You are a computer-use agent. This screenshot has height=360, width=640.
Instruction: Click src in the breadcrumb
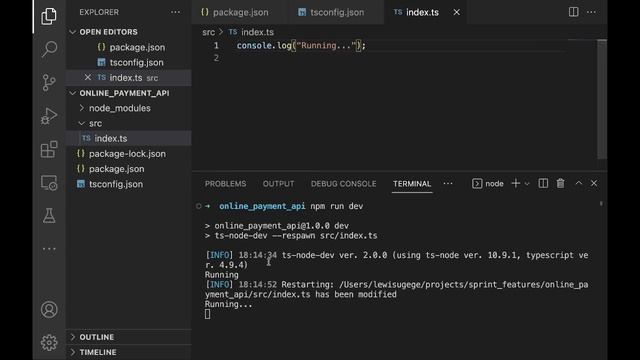pyautogui.click(x=209, y=32)
